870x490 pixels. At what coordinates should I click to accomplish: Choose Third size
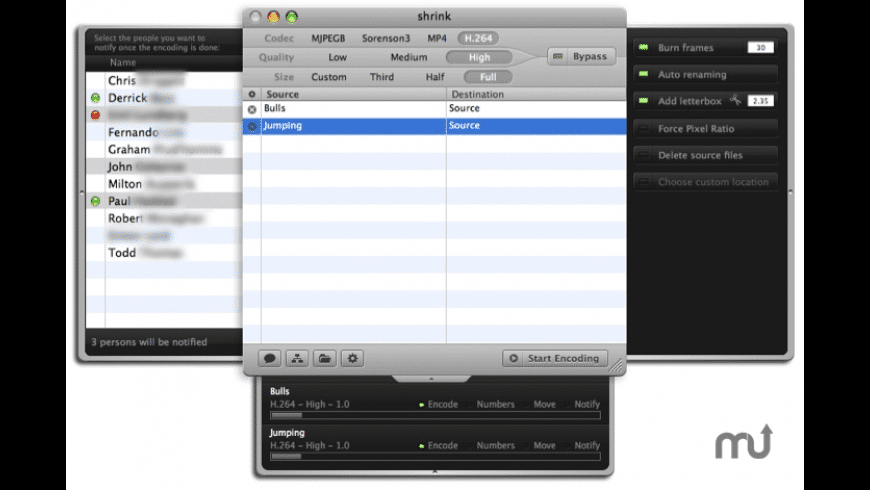coord(382,77)
